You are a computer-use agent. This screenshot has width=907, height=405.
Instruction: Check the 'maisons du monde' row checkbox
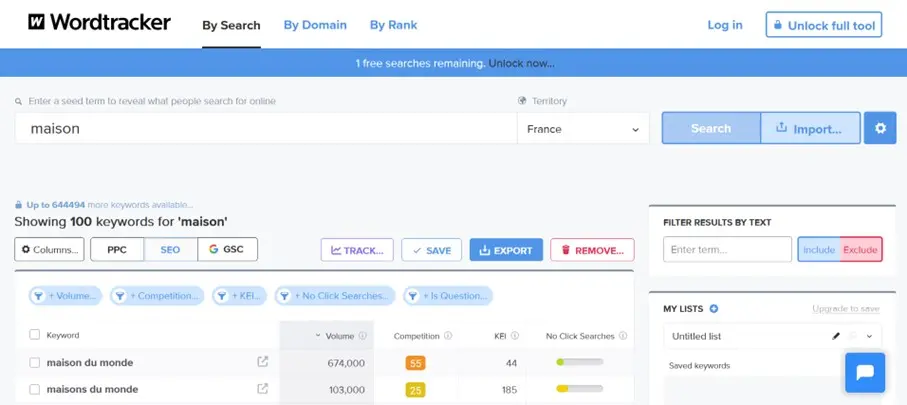[x=35, y=389]
